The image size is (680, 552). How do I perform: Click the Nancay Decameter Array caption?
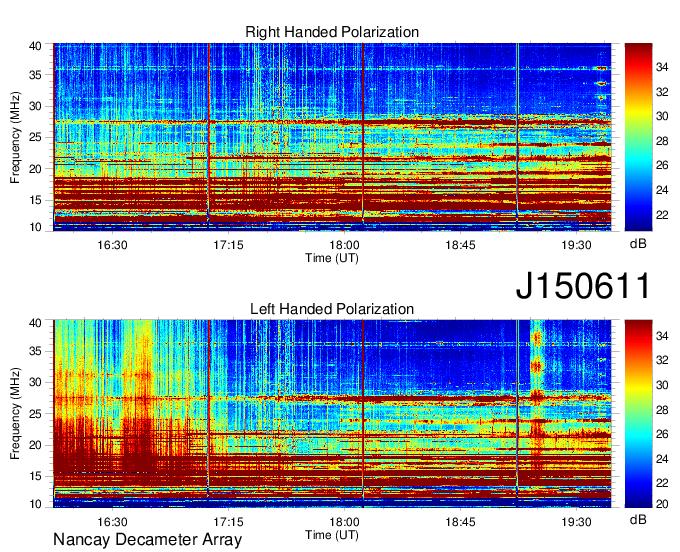click(x=147, y=539)
